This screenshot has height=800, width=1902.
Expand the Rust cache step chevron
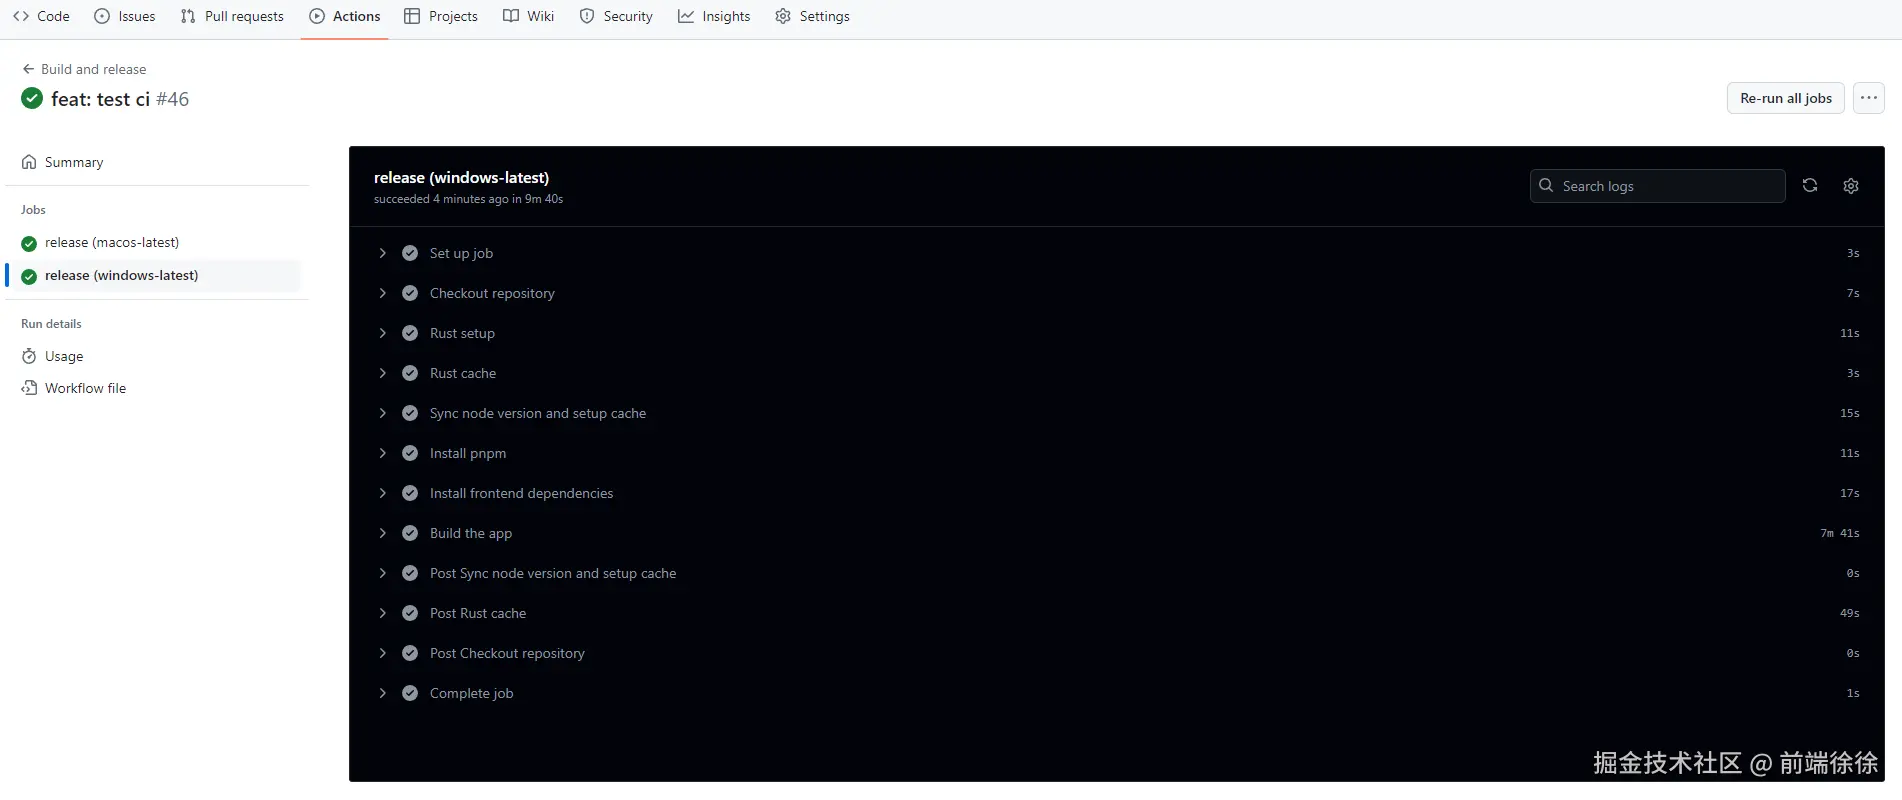pyautogui.click(x=382, y=373)
